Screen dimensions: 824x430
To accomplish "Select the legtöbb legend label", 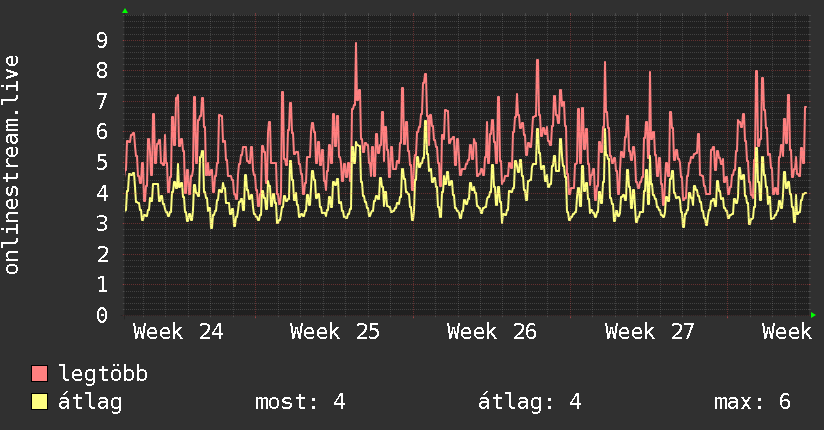I will 103,374.
